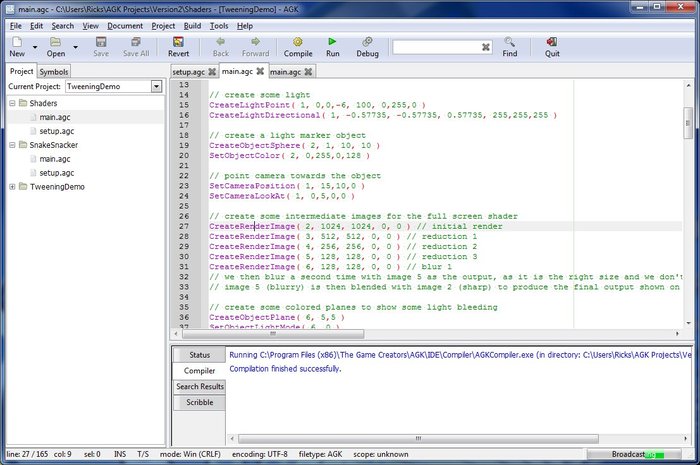The width and height of the screenshot is (700, 465).
Task: Open the Project menu
Action: [x=163, y=26]
